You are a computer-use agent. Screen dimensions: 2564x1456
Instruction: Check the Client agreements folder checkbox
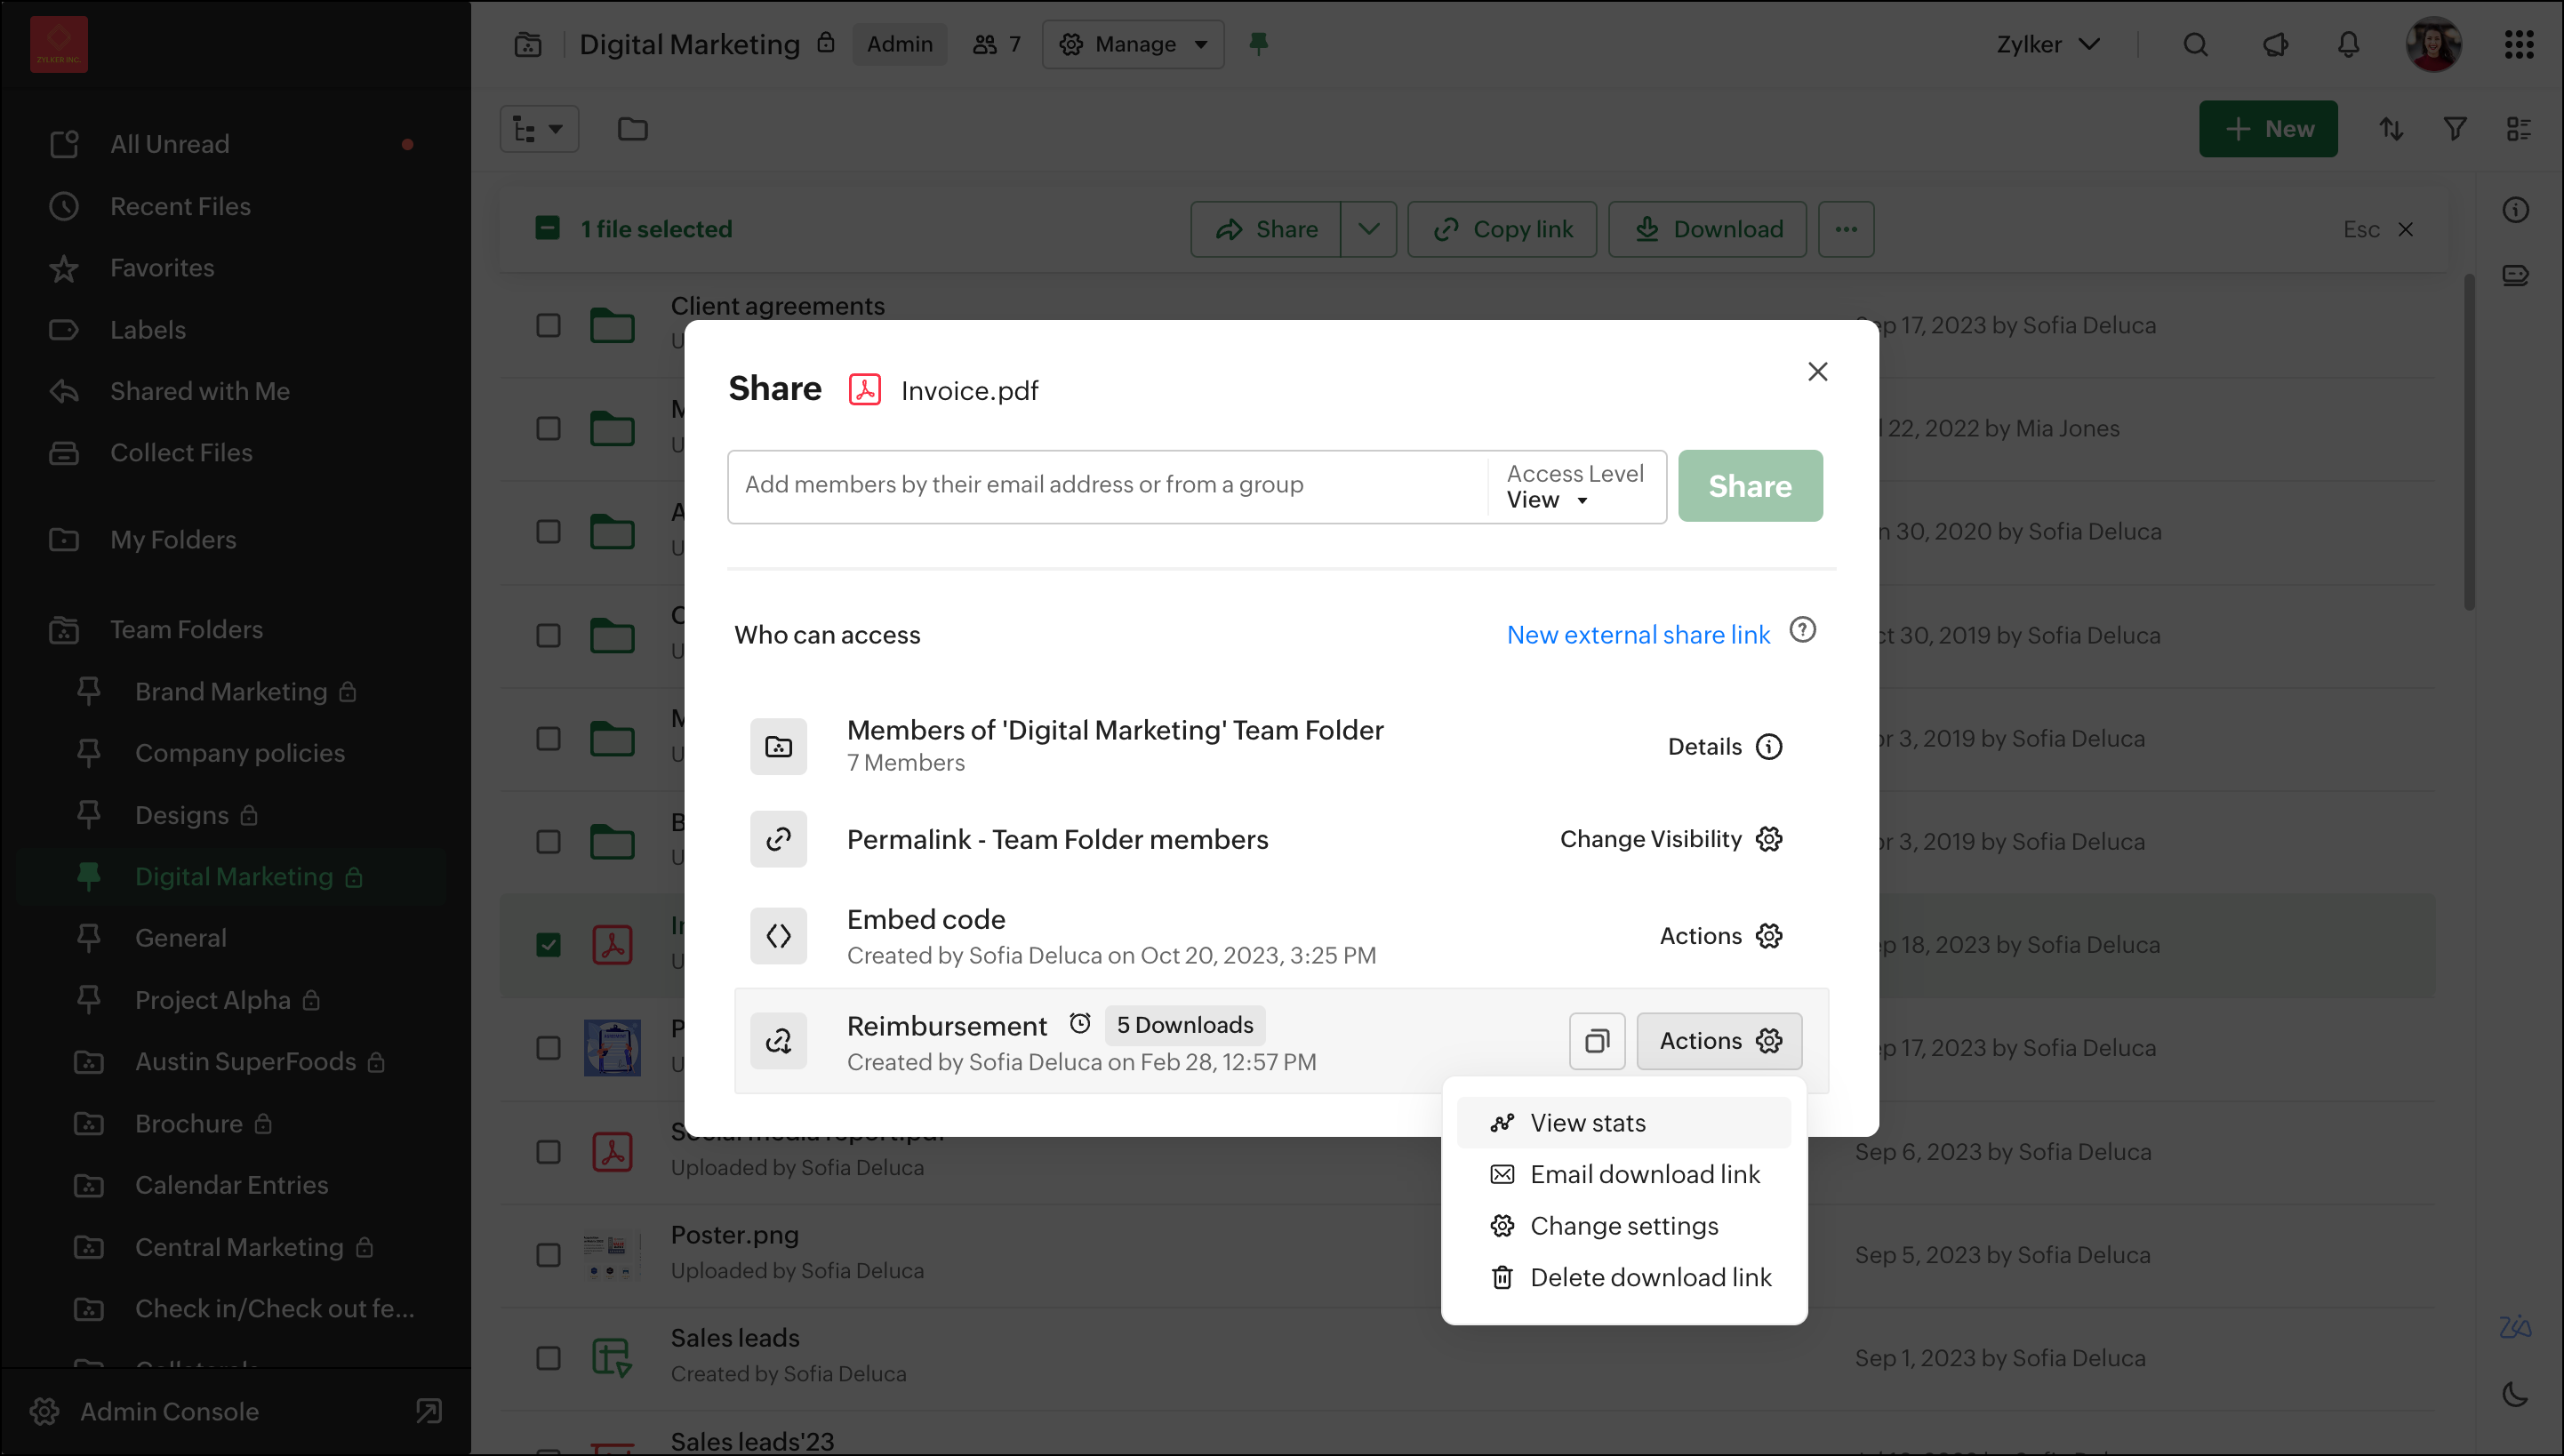tap(548, 326)
